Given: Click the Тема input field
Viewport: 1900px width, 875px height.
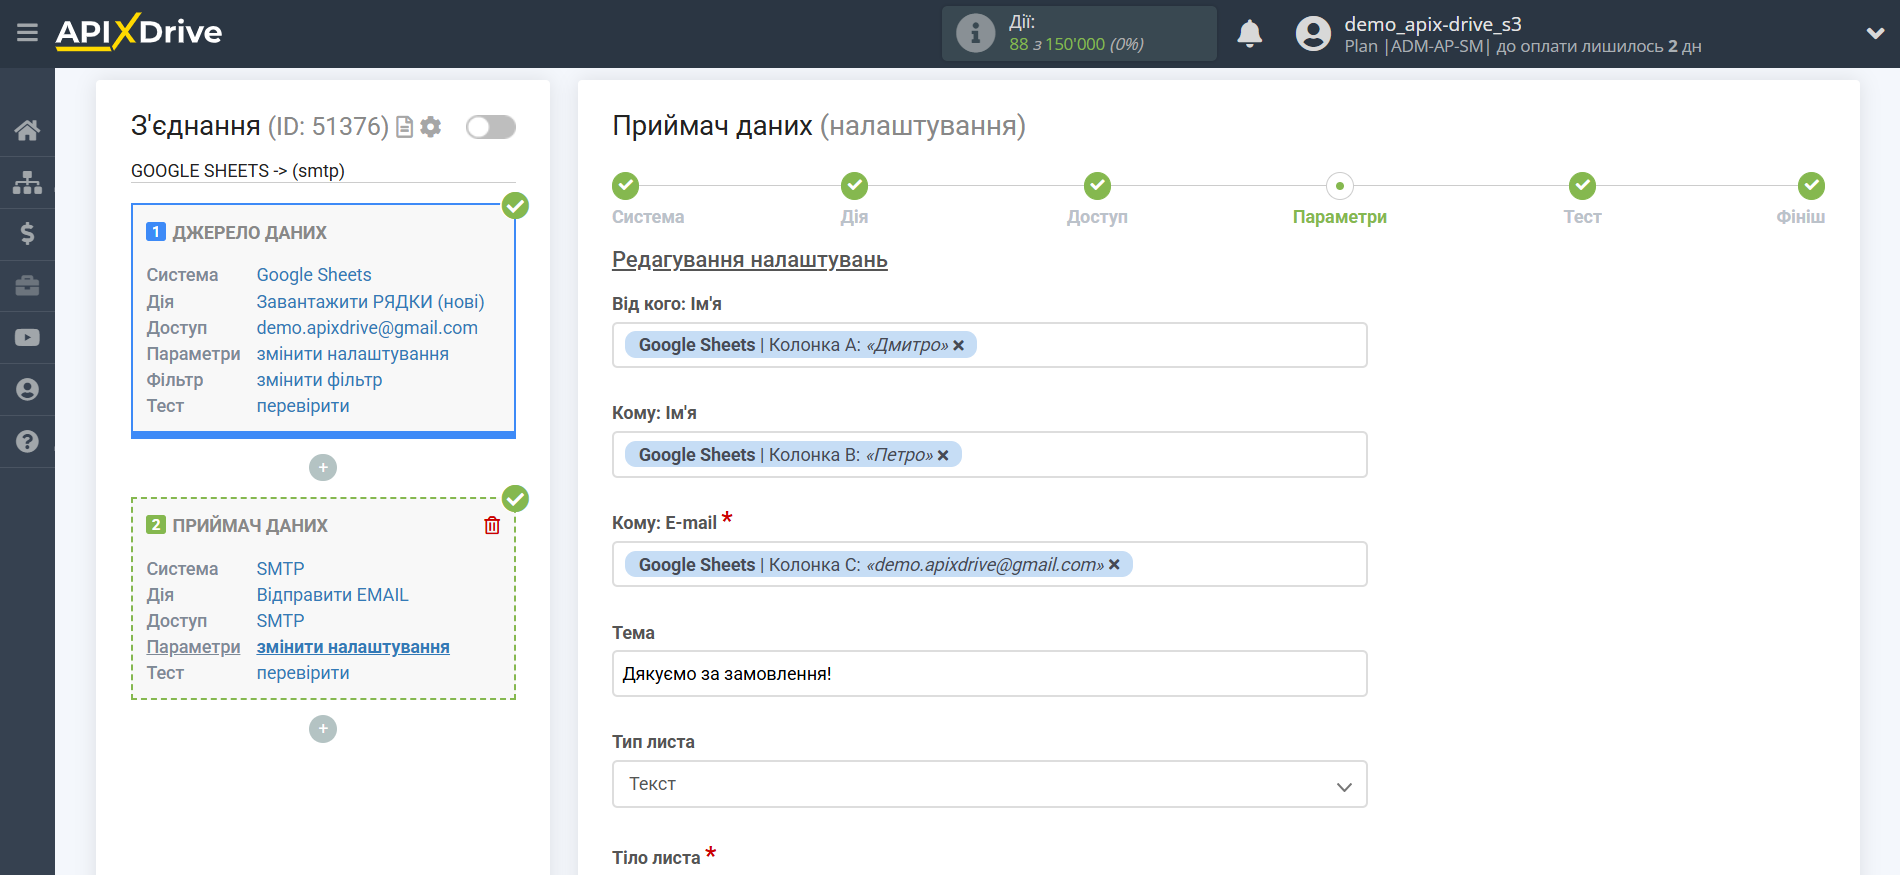Looking at the screenshot, I should [x=989, y=674].
